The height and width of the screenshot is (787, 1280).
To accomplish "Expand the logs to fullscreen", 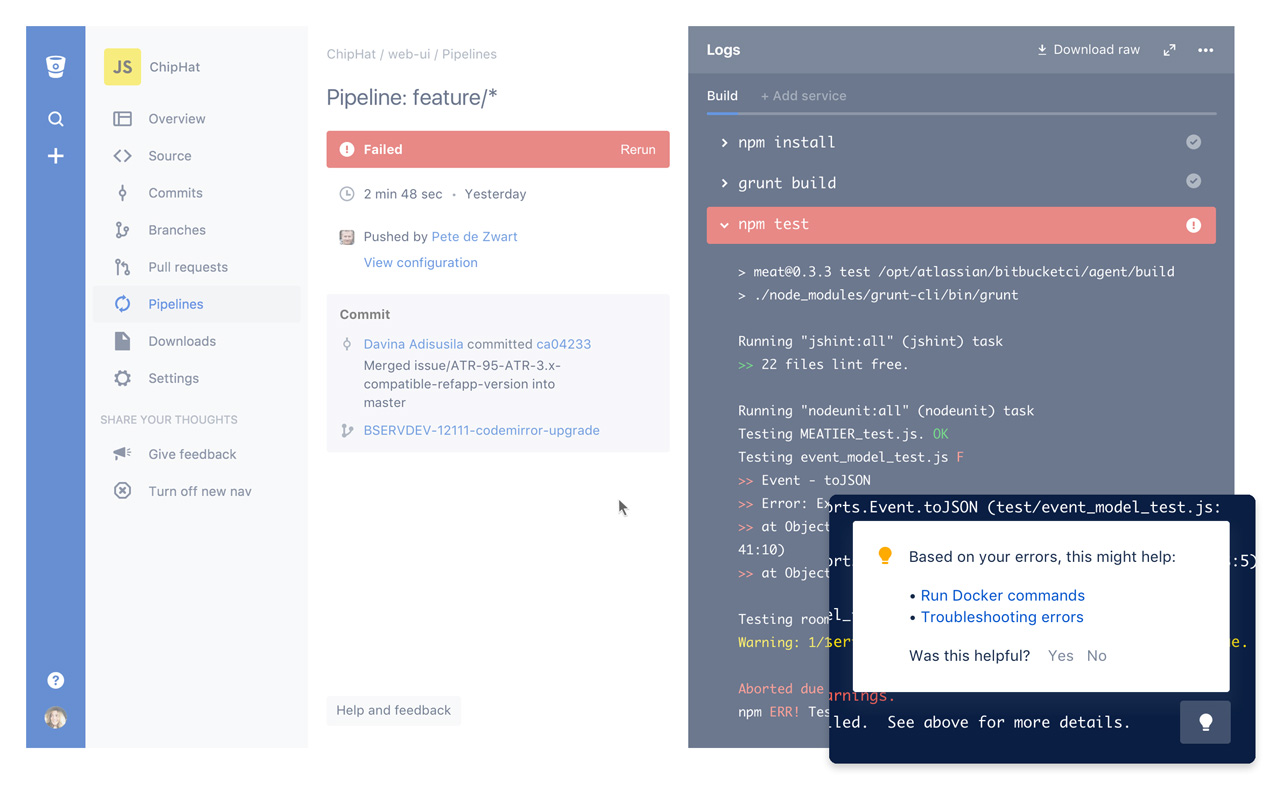I will pyautogui.click(x=1169, y=50).
